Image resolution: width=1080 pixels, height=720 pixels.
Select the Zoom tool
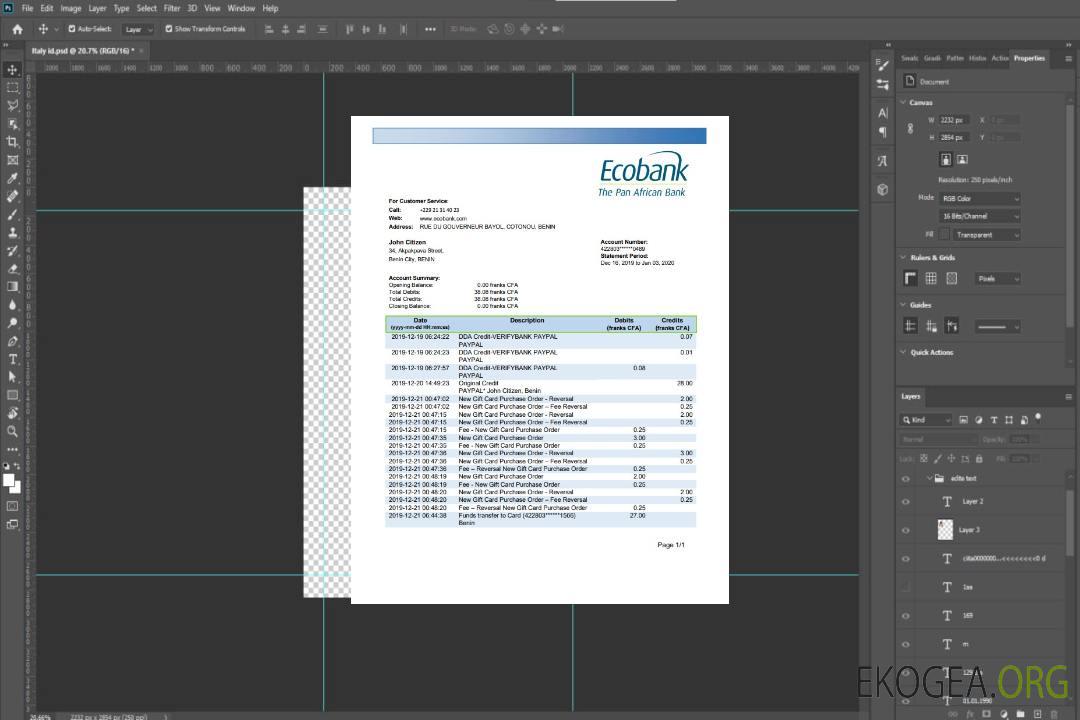[12, 431]
